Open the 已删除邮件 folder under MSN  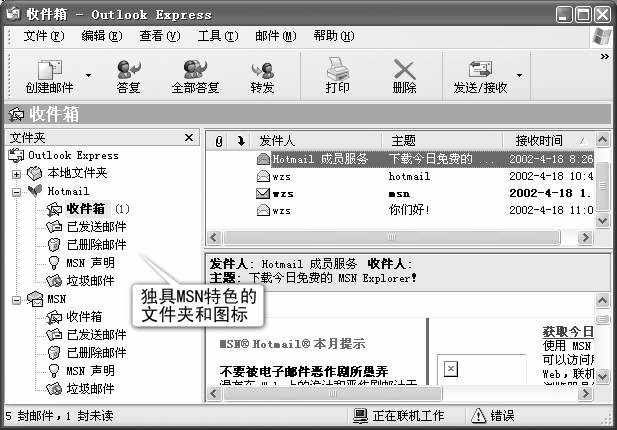coord(86,353)
